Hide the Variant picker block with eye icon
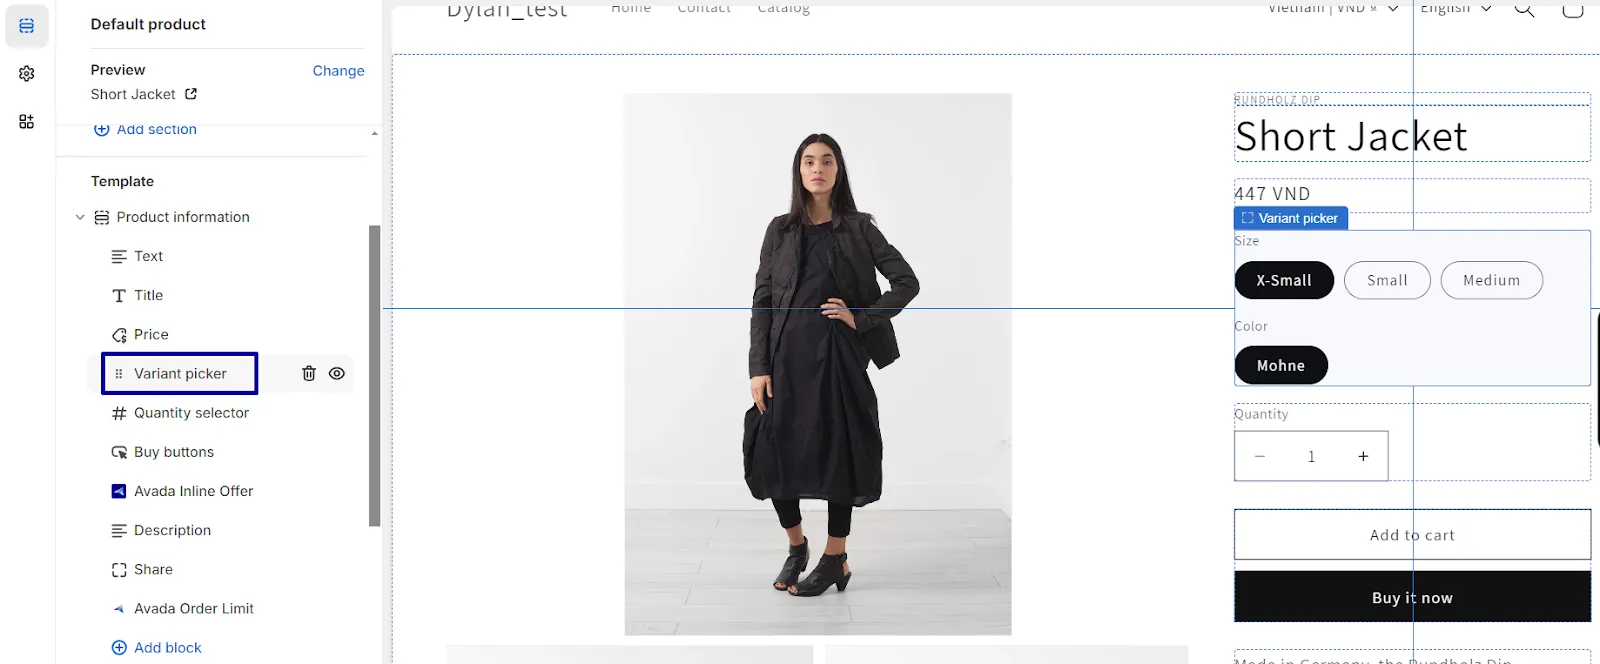Screen dimensions: 1600x664 click(x=337, y=374)
